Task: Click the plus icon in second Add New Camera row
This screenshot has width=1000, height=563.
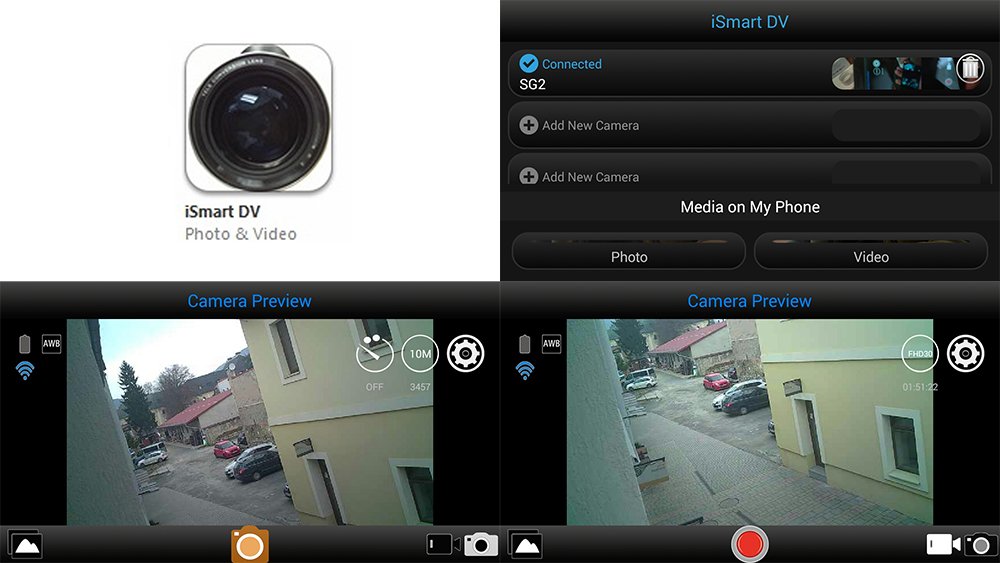Action: click(529, 176)
